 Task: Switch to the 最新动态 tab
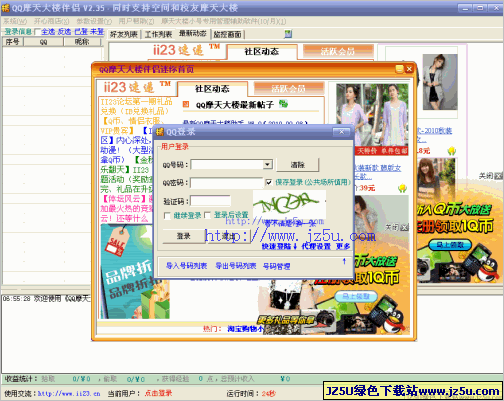[193, 33]
